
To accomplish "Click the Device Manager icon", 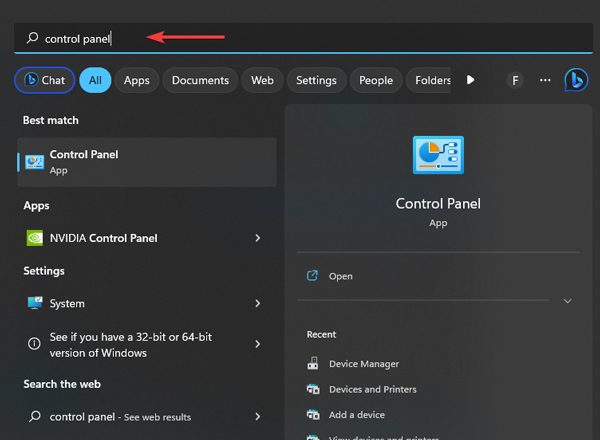I will tap(313, 363).
